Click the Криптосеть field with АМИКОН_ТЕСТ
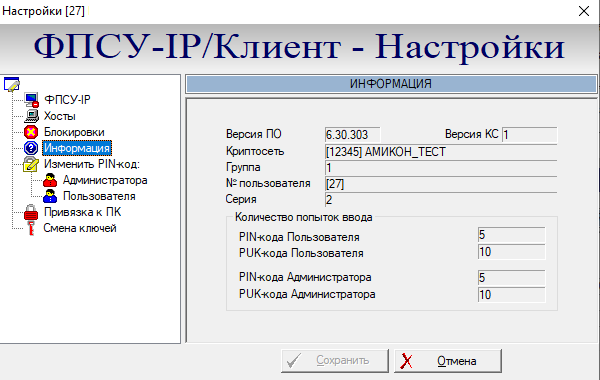The height and width of the screenshot is (380, 600). [441, 152]
